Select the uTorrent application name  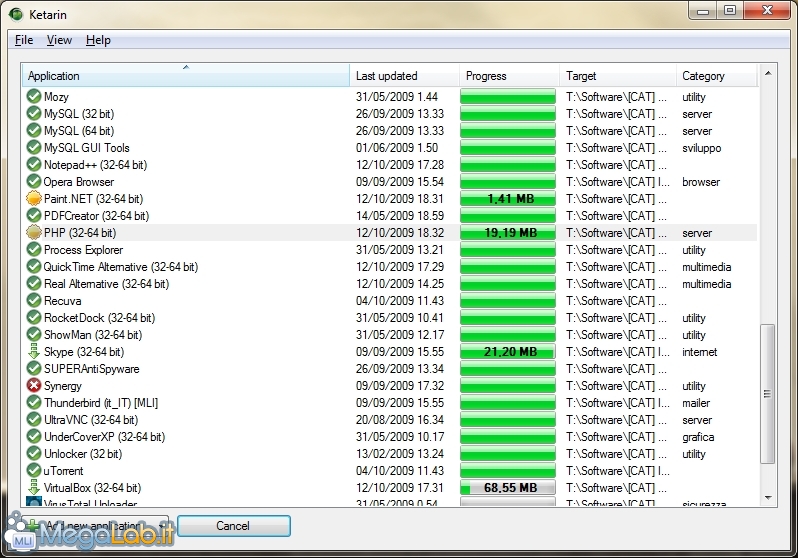pos(64,471)
